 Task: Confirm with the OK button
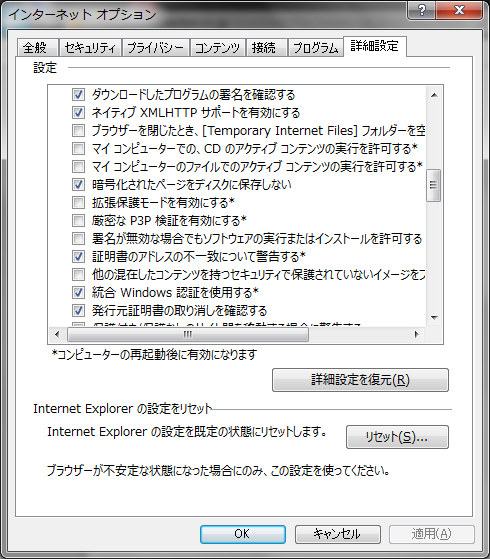[x=243, y=534]
